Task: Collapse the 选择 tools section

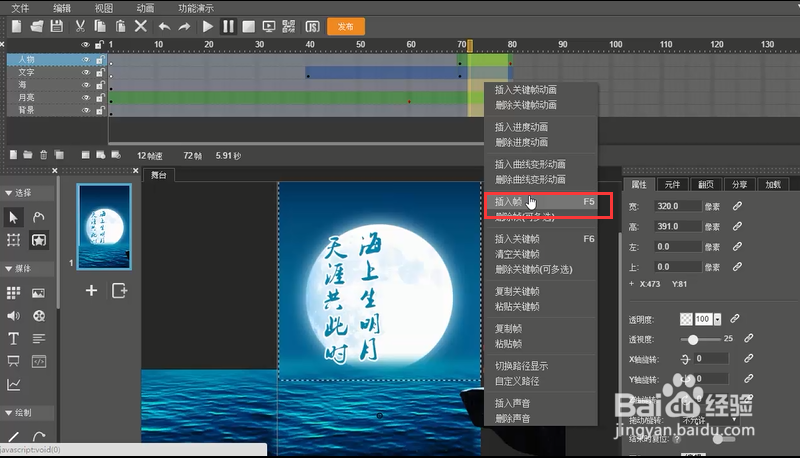Action: (9, 193)
